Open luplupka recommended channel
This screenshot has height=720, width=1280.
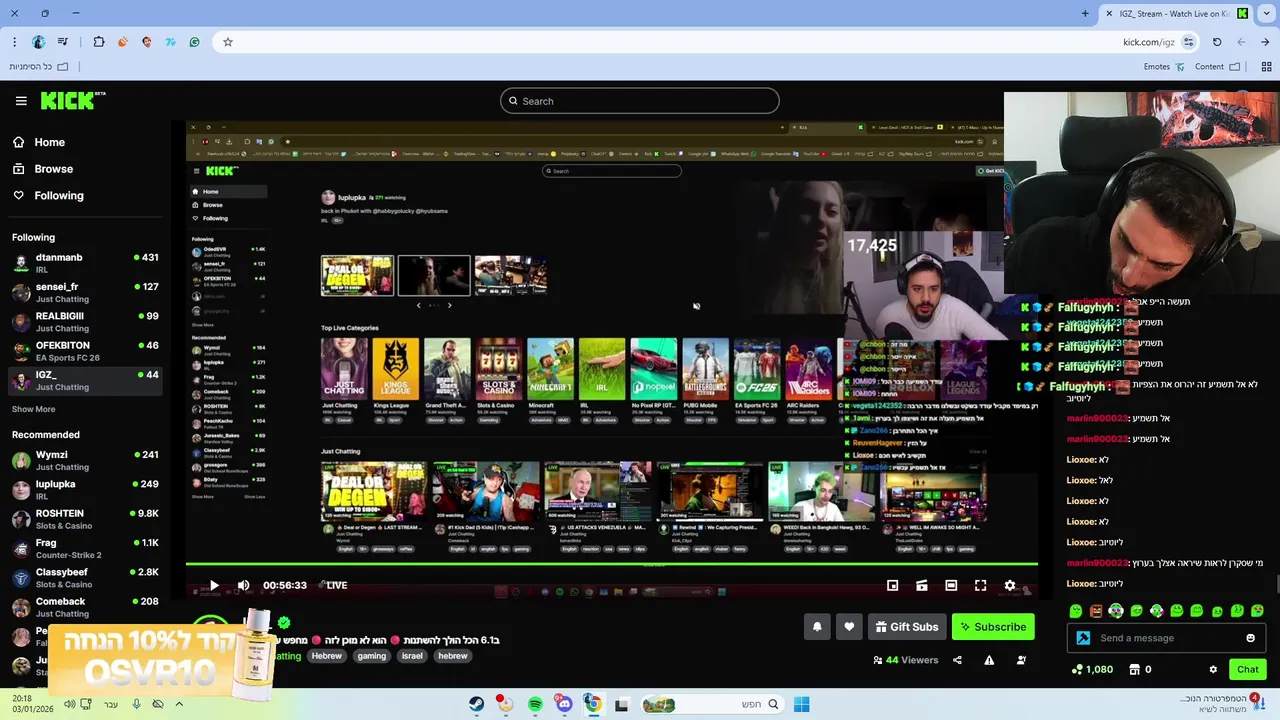pos(84,489)
